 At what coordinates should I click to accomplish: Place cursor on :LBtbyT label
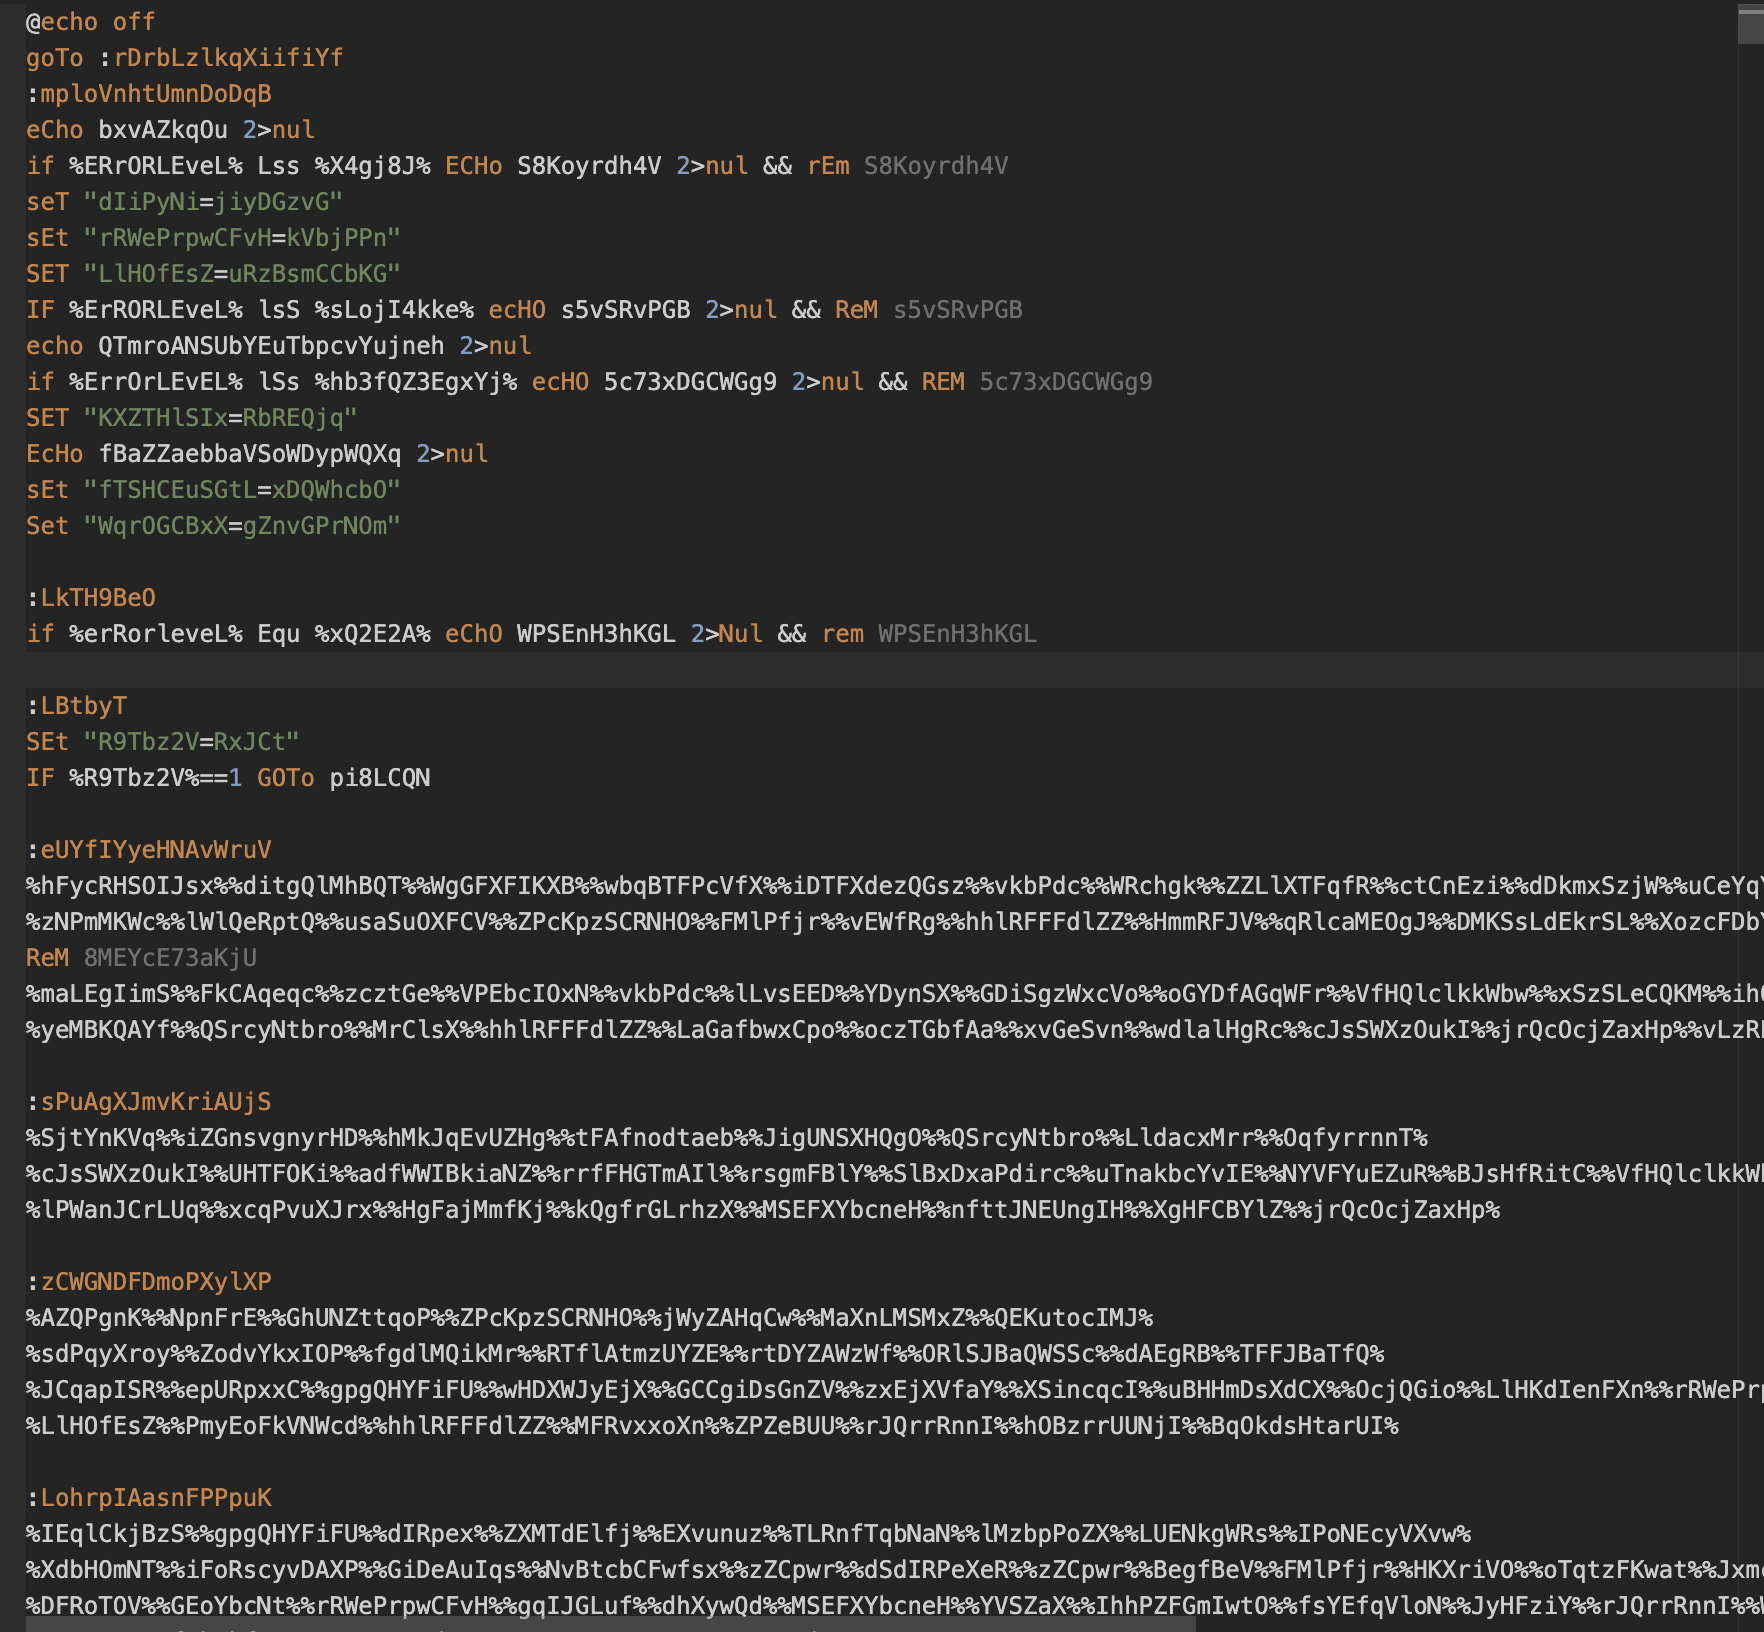(77, 706)
